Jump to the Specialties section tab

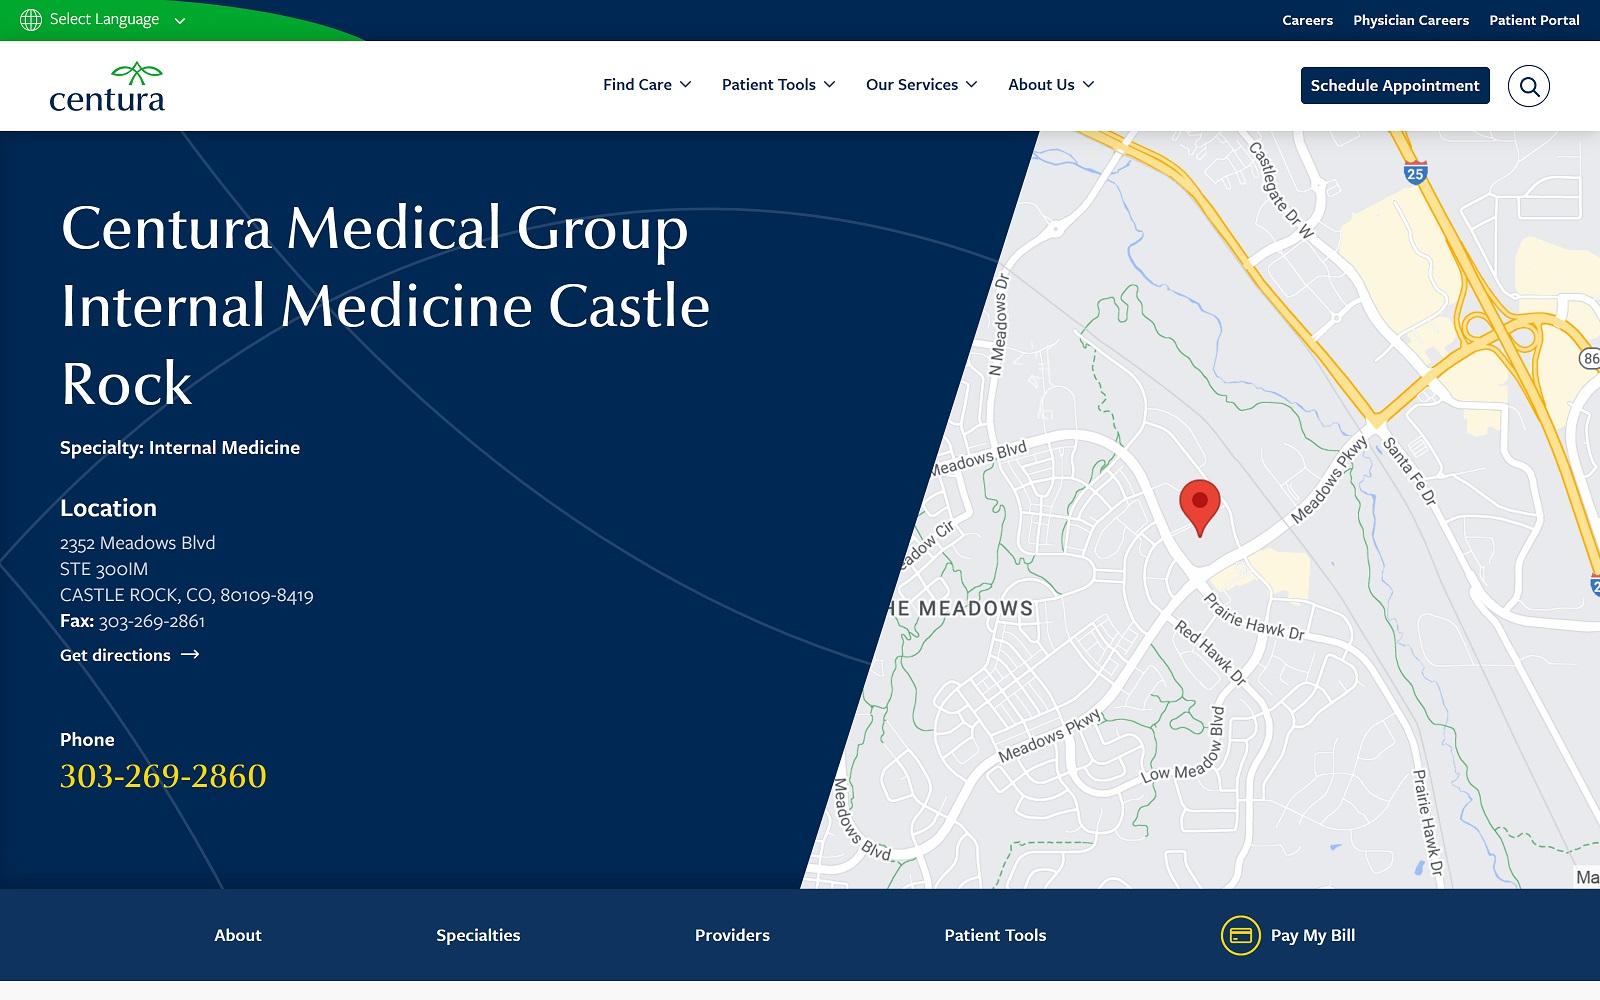[x=478, y=935]
